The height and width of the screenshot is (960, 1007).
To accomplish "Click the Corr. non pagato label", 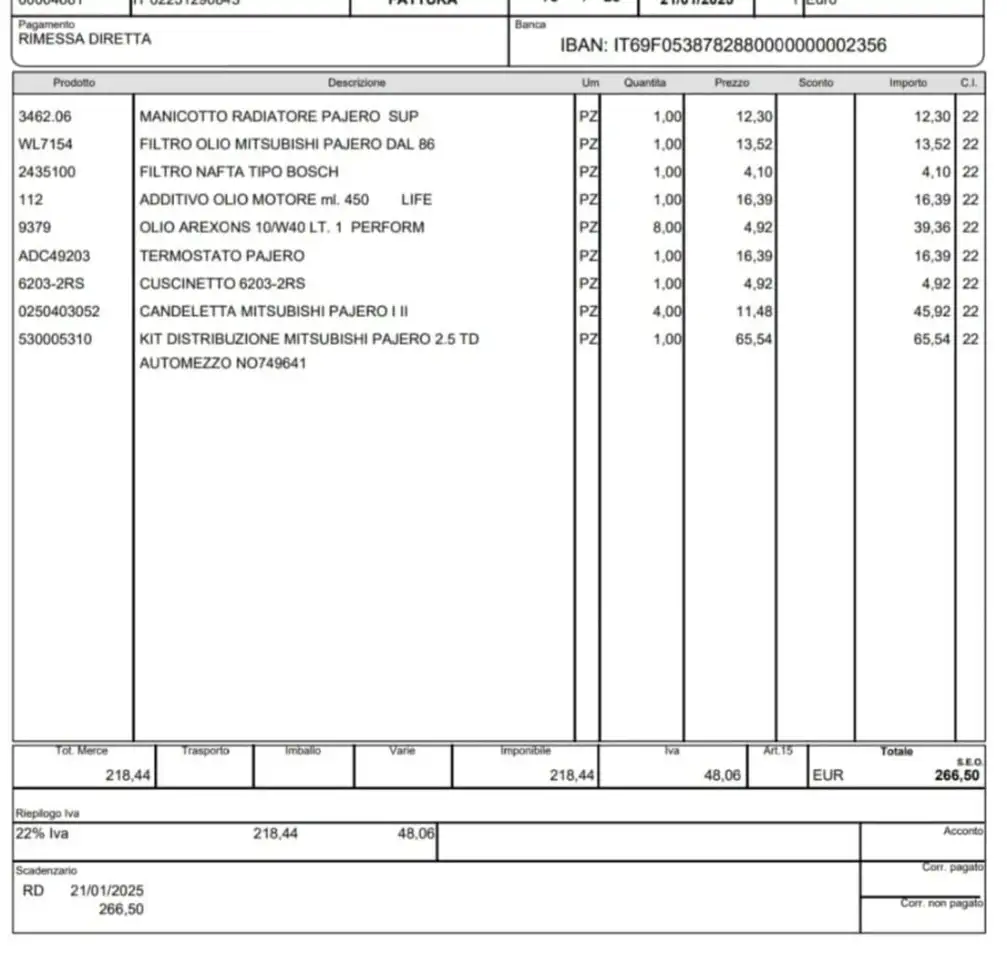I will pyautogui.click(x=941, y=903).
